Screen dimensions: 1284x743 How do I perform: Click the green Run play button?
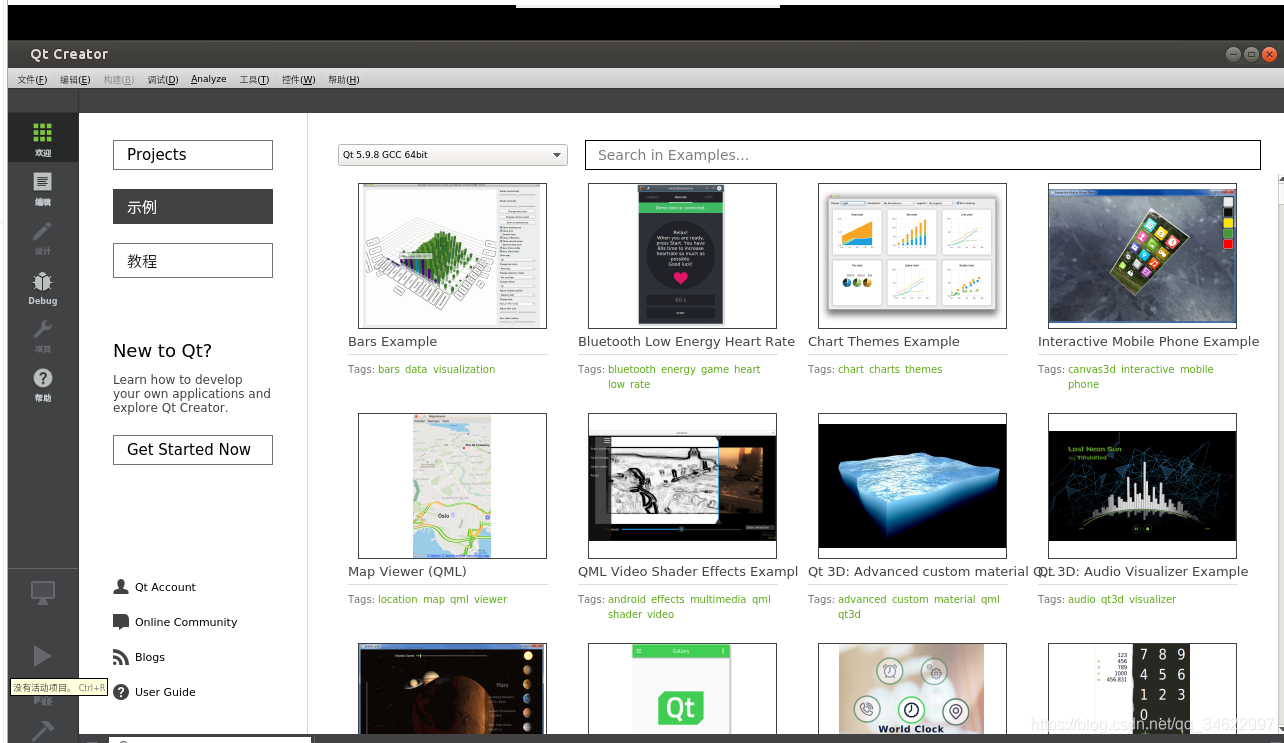click(x=42, y=656)
